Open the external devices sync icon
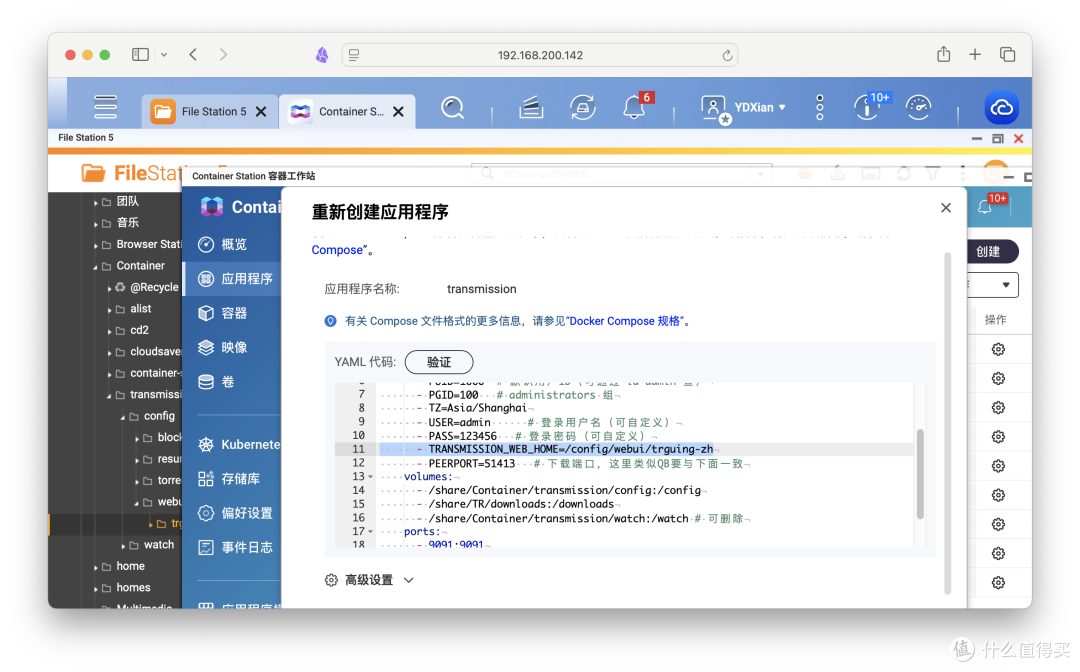 (582, 108)
